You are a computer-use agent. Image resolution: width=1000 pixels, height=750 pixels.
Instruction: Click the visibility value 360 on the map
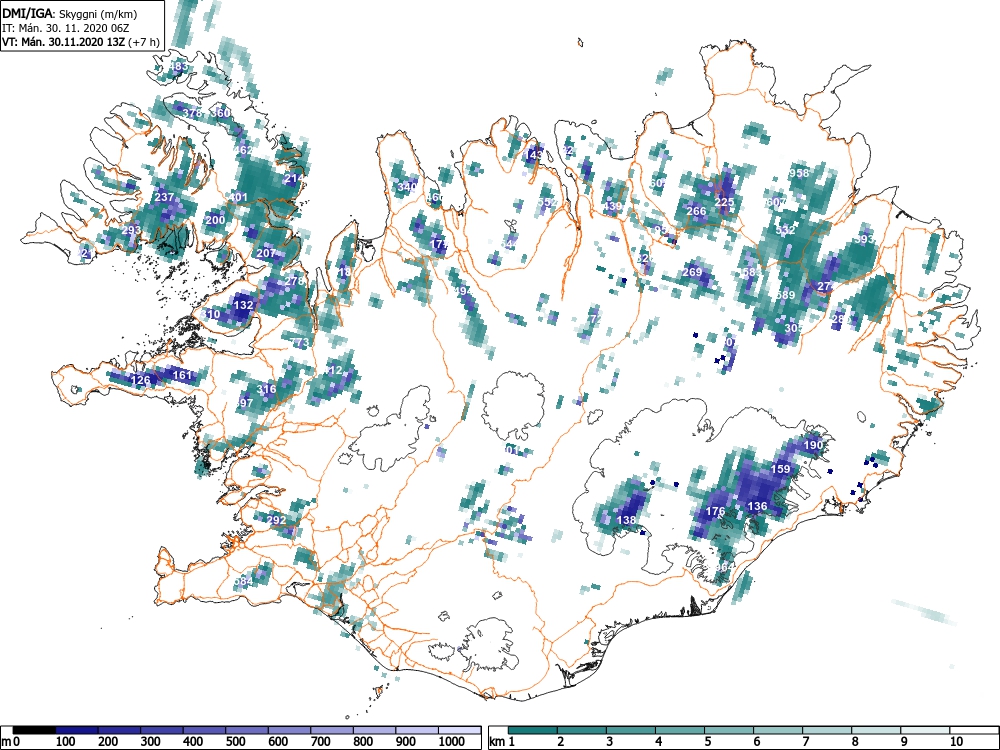pos(220,113)
